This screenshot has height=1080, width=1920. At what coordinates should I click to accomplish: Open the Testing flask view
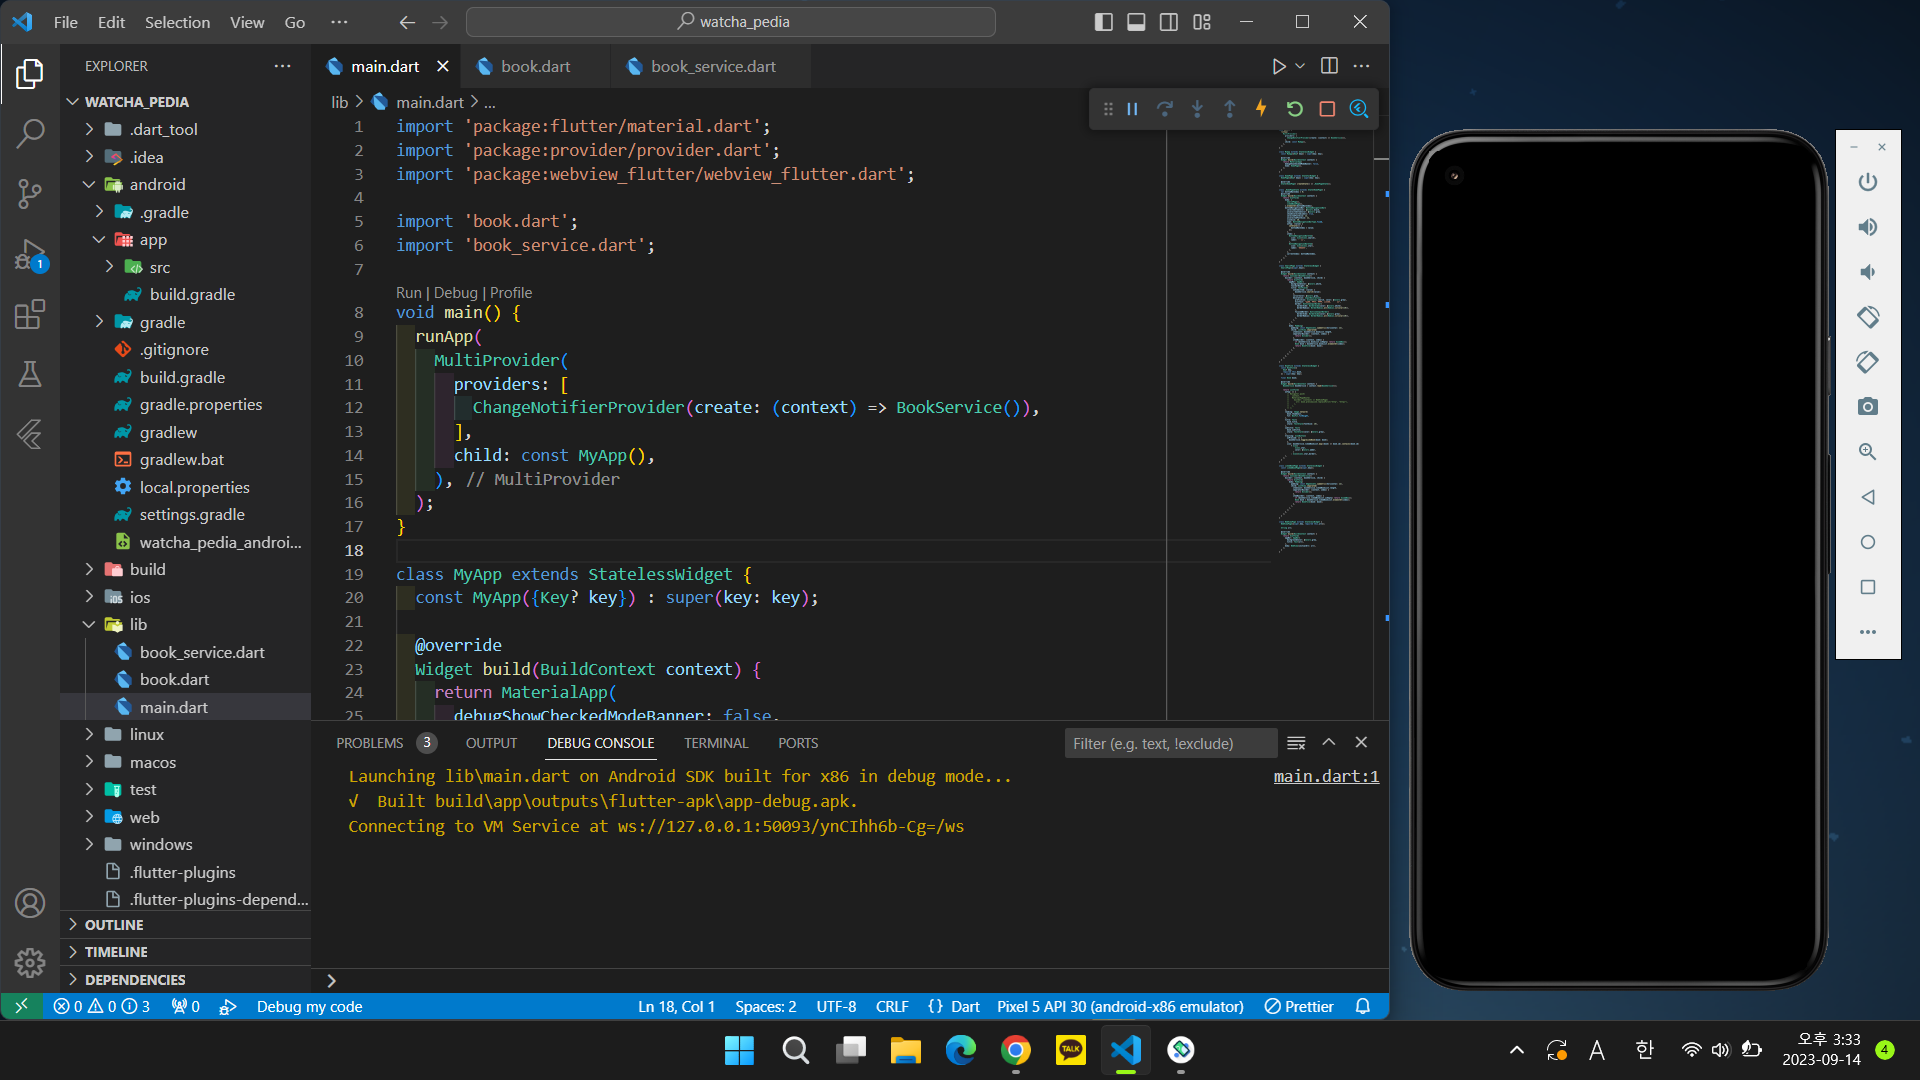[x=30, y=374]
